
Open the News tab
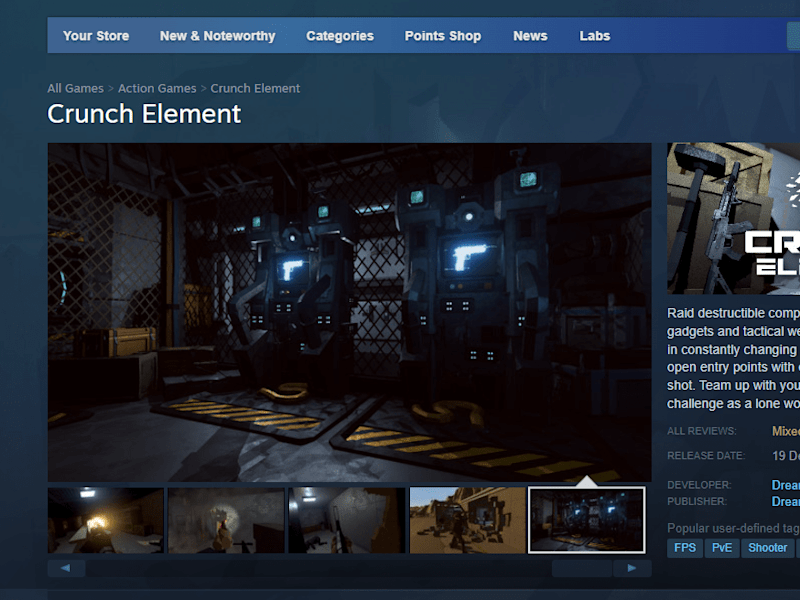(530, 36)
